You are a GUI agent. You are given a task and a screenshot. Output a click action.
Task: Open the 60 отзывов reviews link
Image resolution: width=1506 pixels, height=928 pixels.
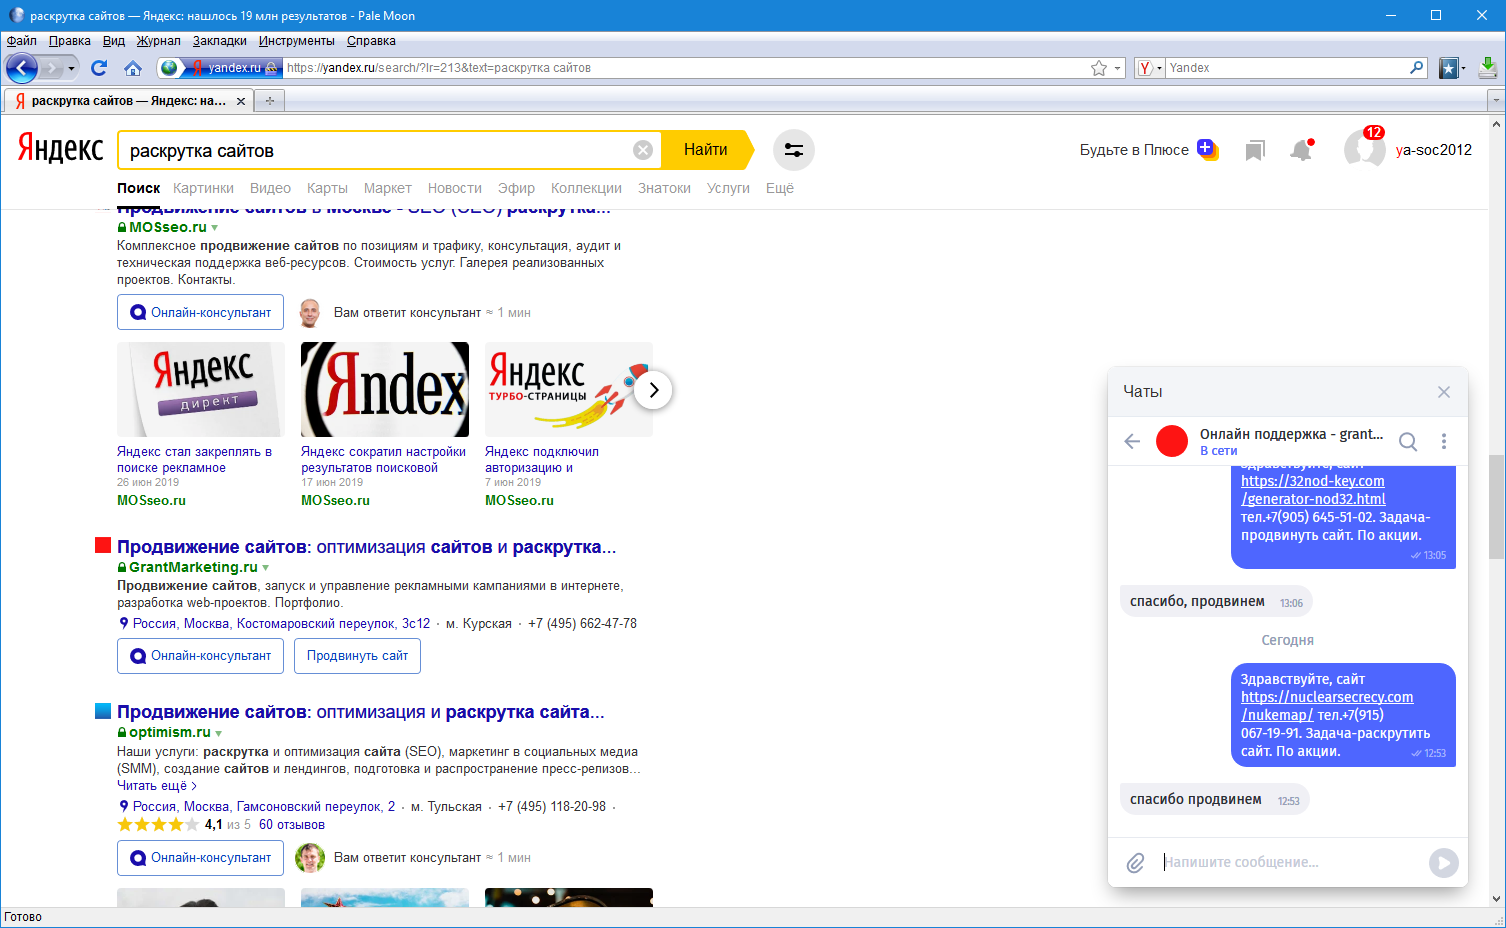292,825
